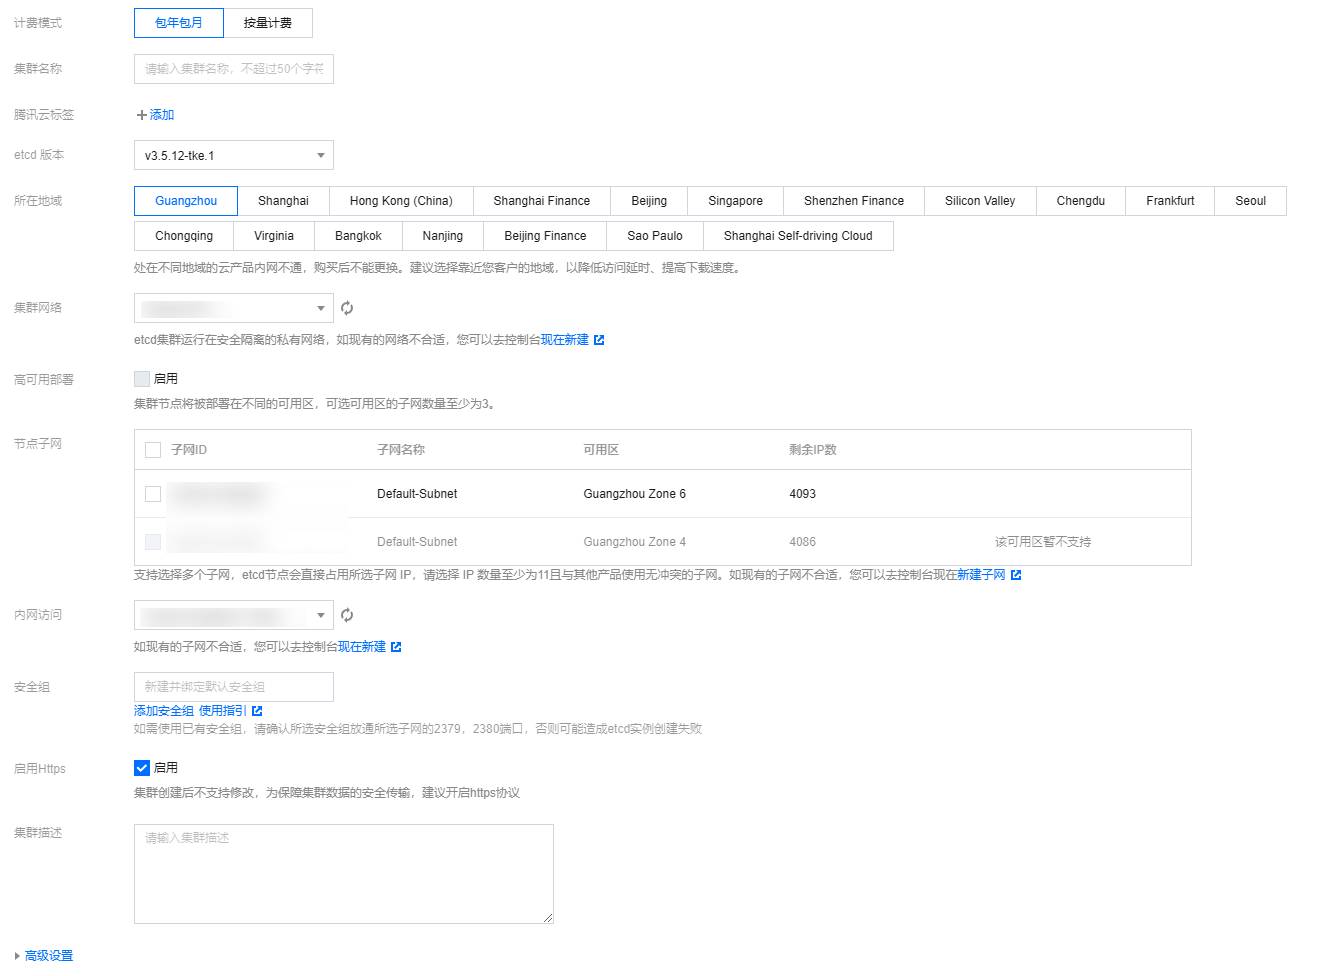This screenshot has height=976, width=1324.
Task: Choose the Shenzhen Finance region
Action: 854,201
